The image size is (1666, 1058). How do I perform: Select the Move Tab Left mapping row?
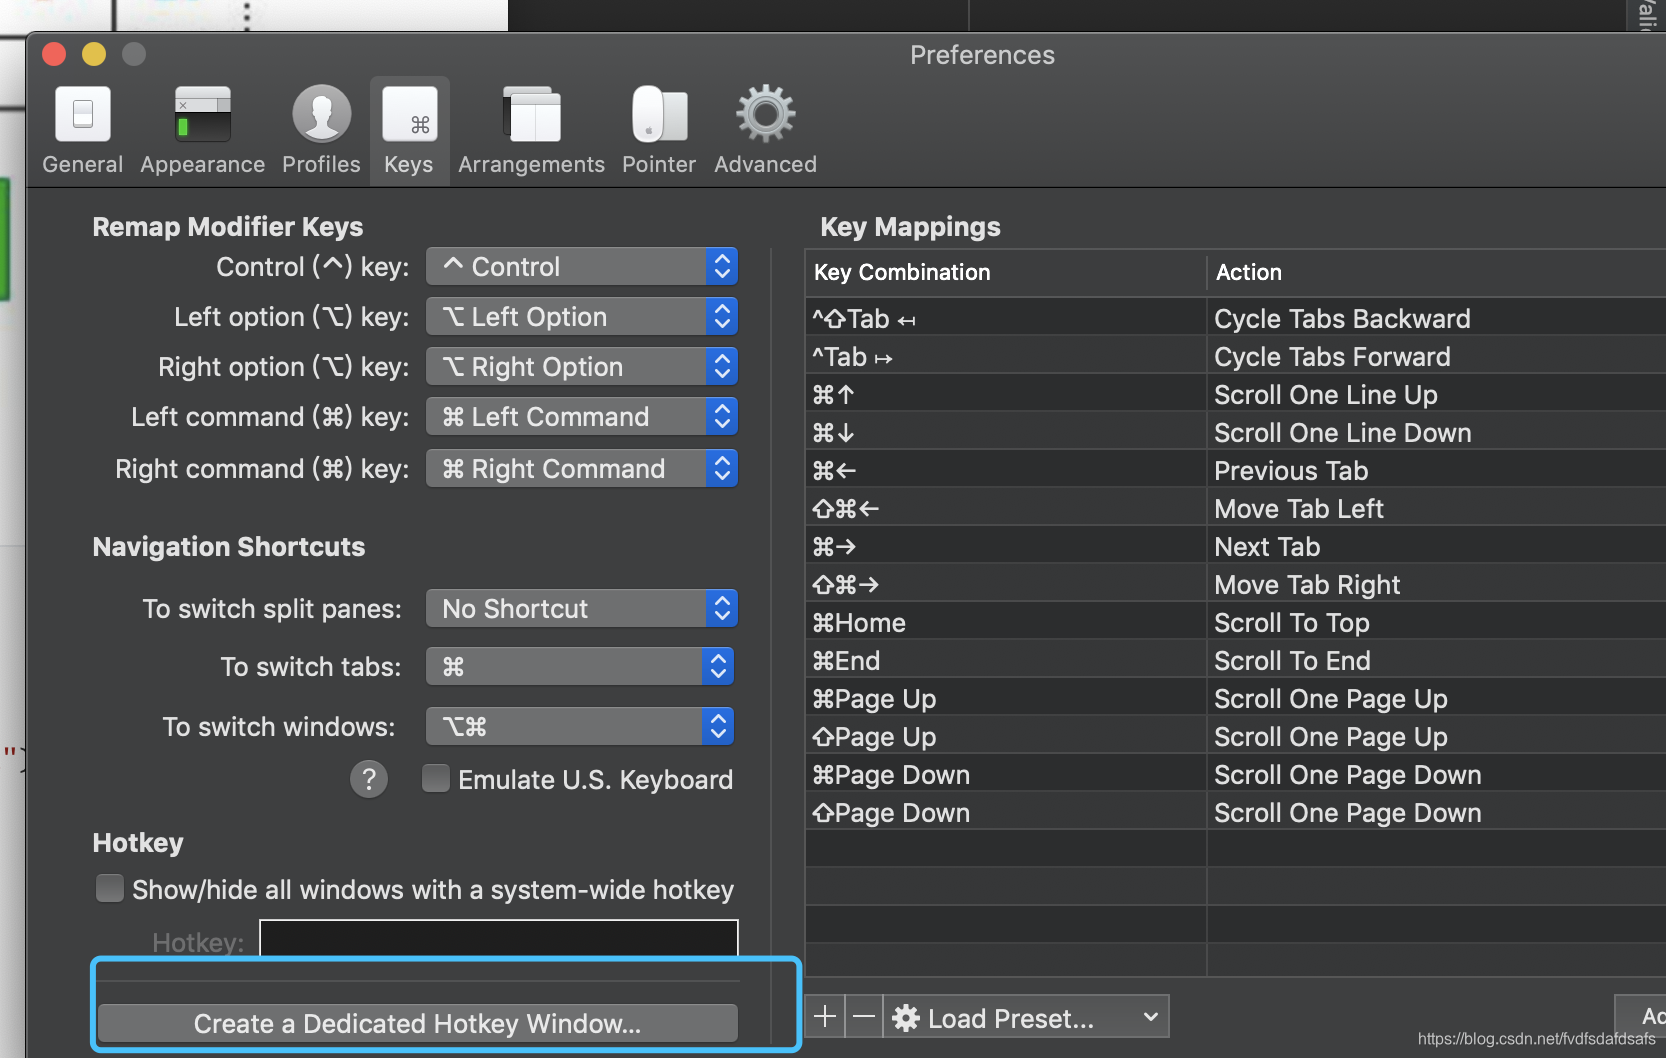point(1236,508)
